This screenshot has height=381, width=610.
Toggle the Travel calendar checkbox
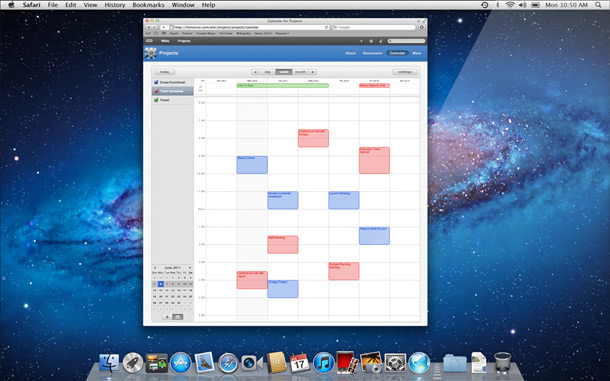(x=156, y=100)
